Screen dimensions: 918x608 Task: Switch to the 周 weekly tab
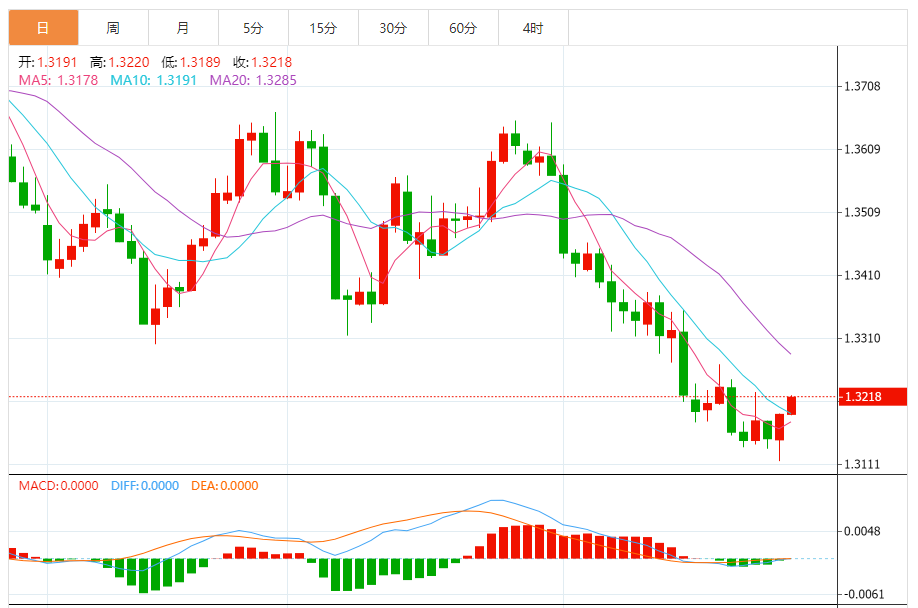click(113, 28)
